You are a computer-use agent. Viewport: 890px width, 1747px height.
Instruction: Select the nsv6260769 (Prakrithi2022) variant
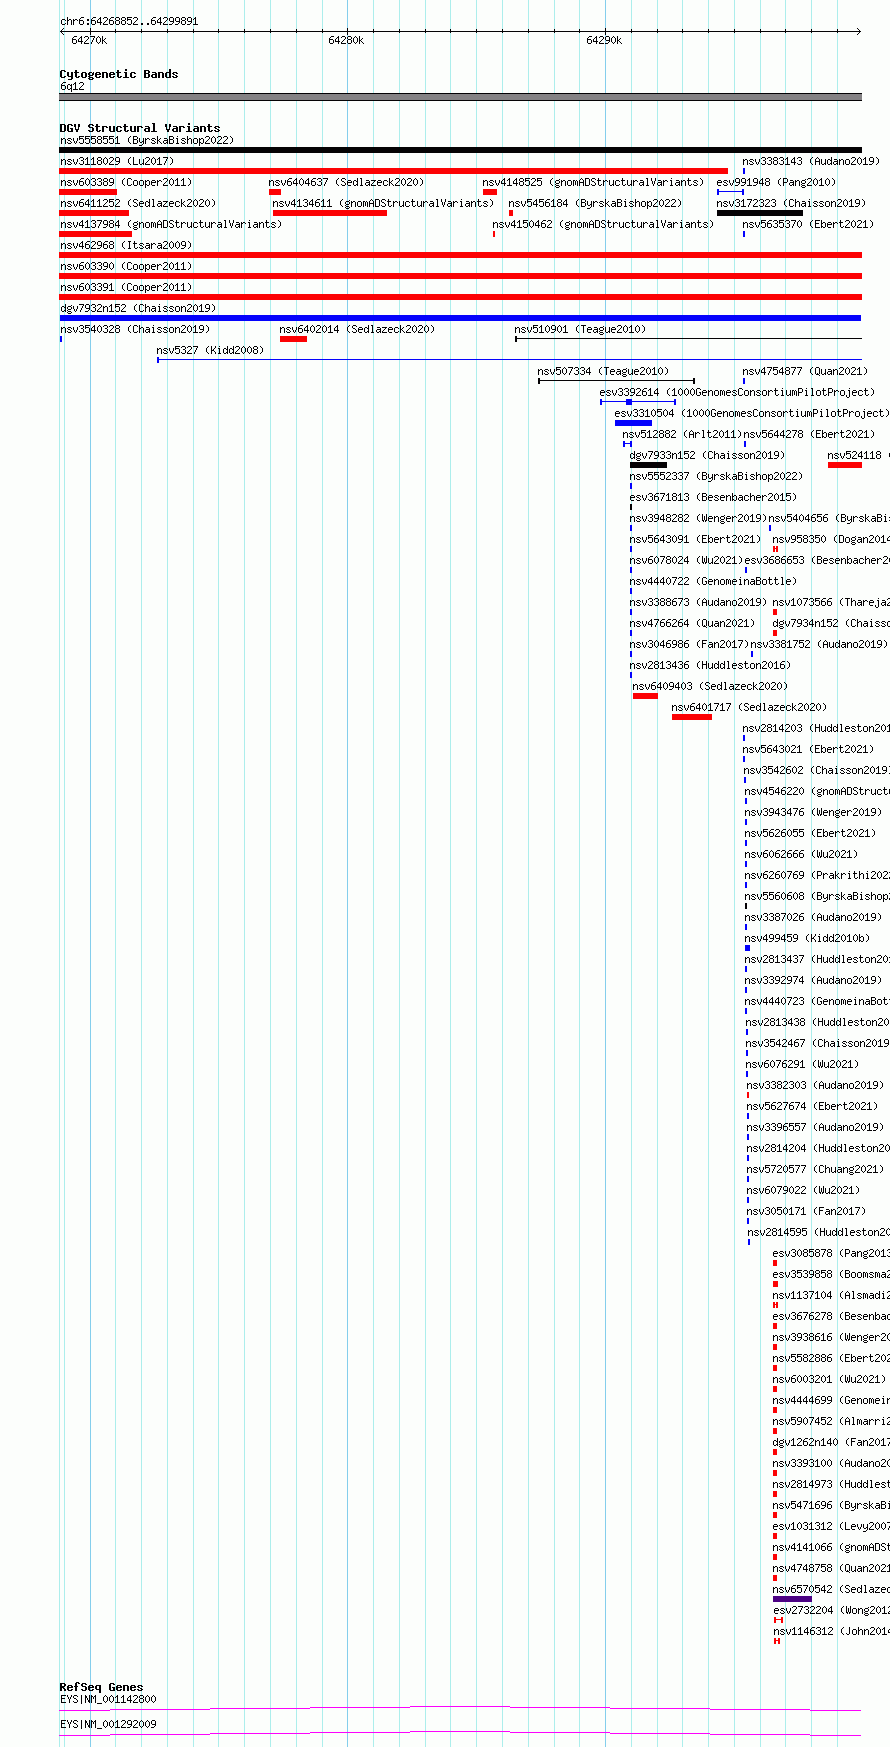817,876
